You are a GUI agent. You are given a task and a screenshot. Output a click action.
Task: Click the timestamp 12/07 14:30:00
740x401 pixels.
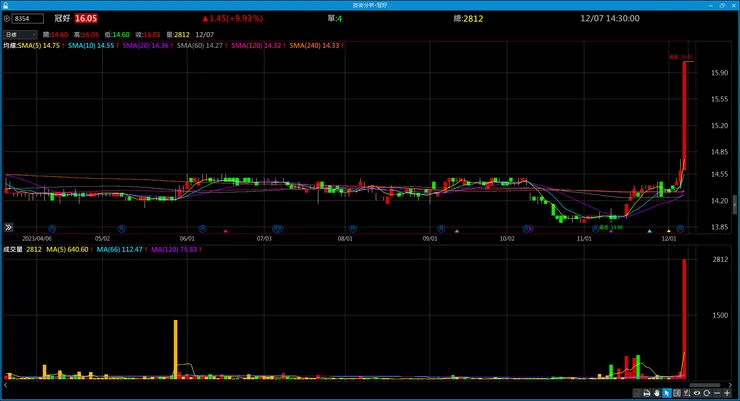click(610, 18)
